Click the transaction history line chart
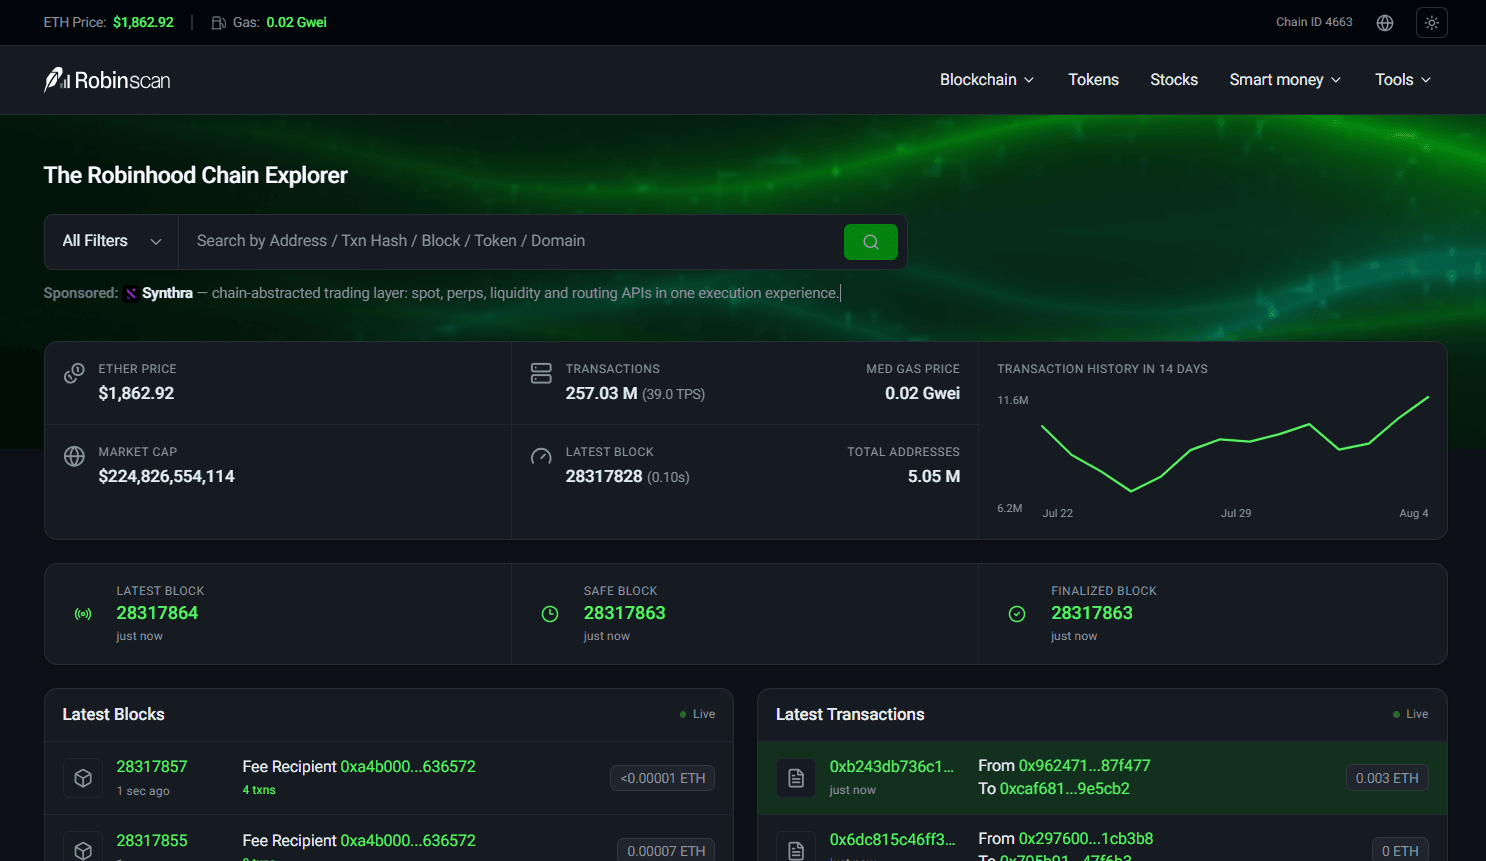This screenshot has height=861, width=1486. pos(1235,444)
